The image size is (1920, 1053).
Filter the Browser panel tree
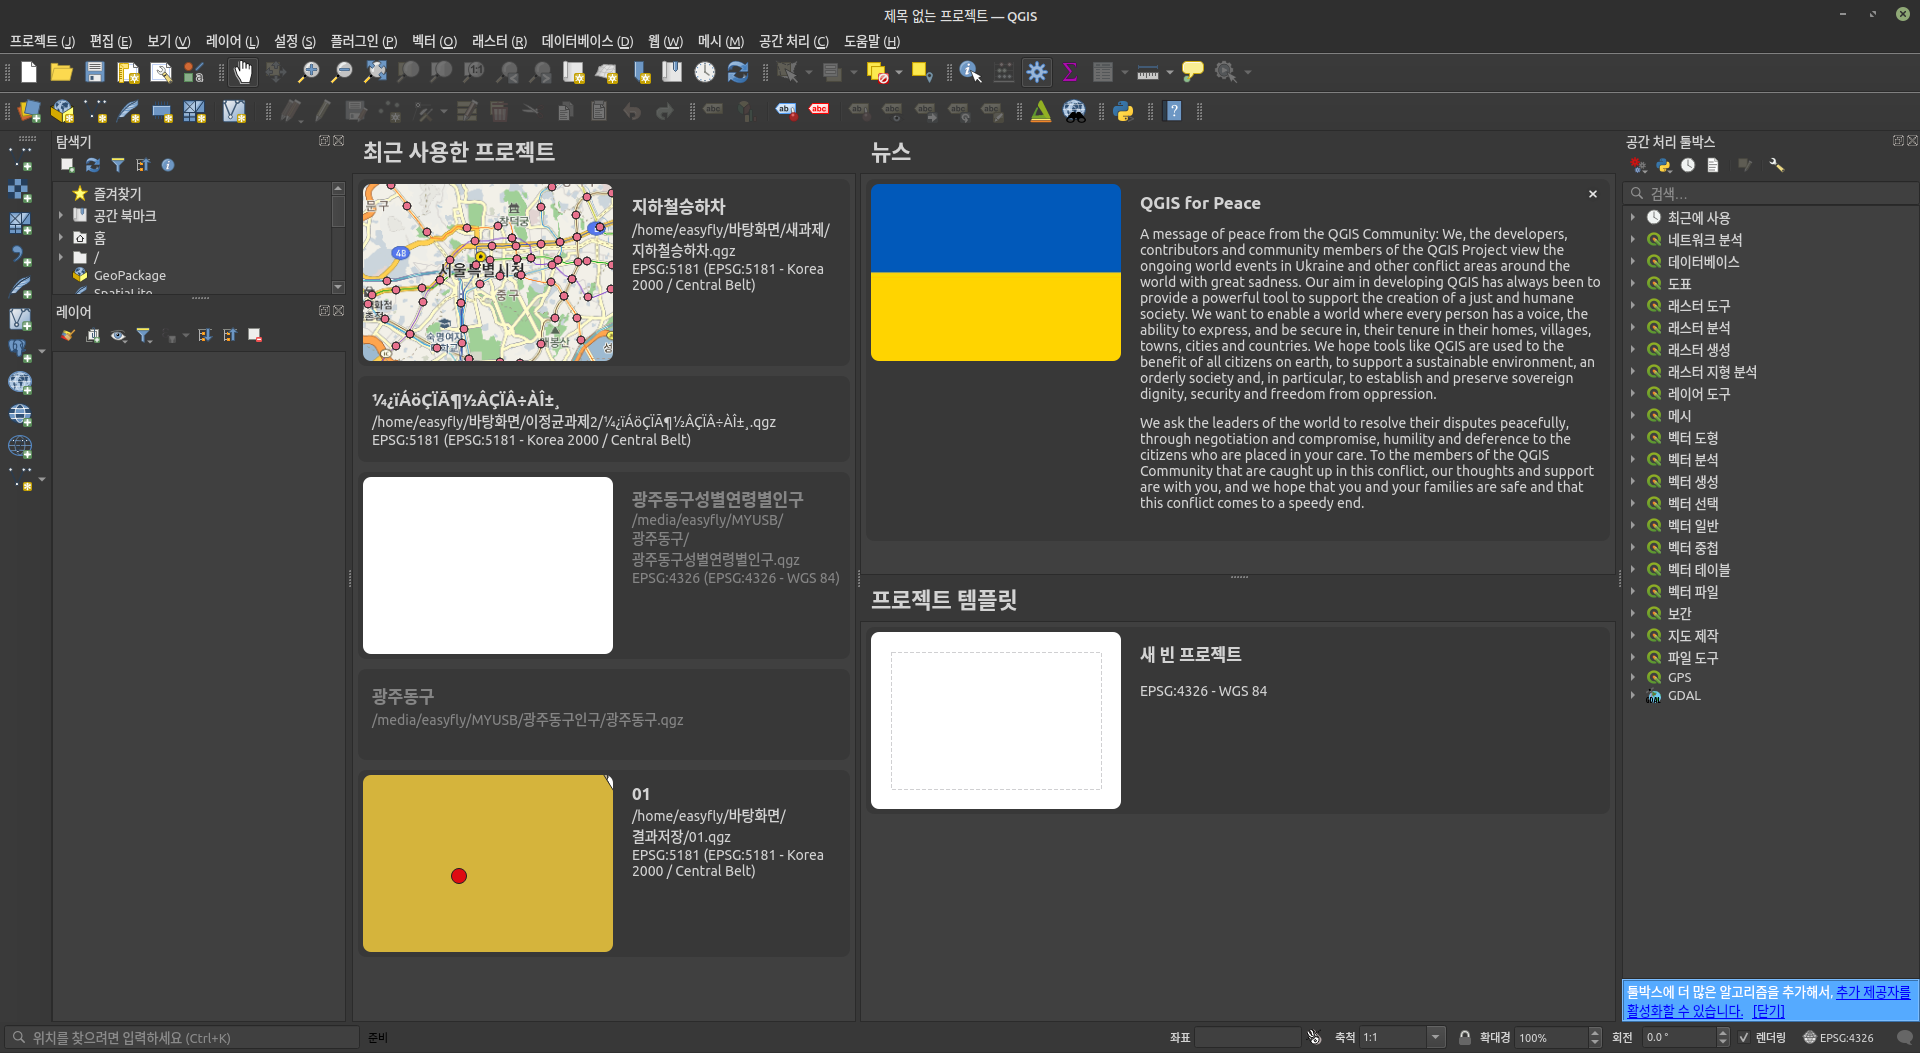tap(118, 165)
